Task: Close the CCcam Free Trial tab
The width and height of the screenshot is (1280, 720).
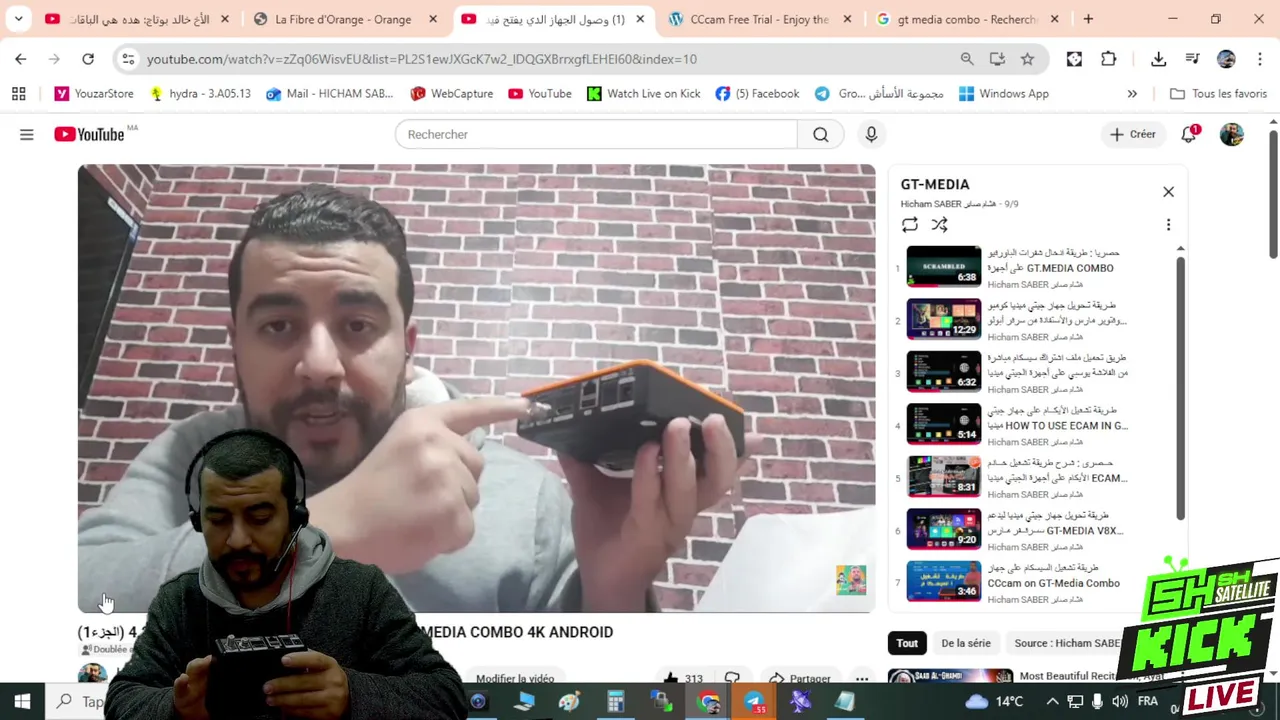Action: (x=848, y=19)
